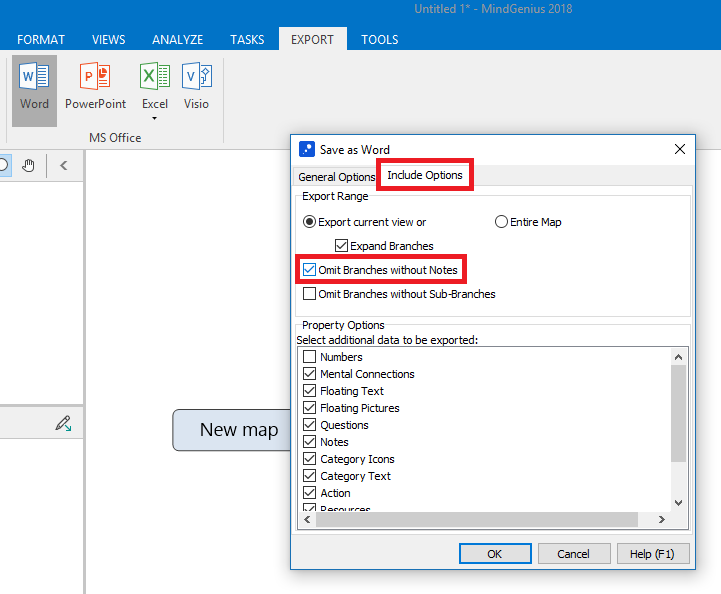Screen dimensions: 721x594
Task: Toggle the Action checkbox
Action: (309, 493)
